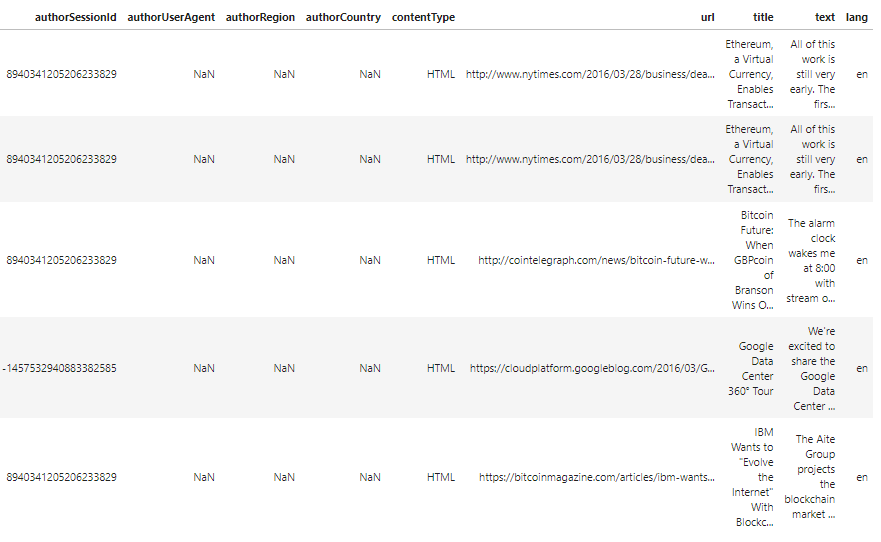Click the HTML cell in the Google Data Center row

click(441, 368)
